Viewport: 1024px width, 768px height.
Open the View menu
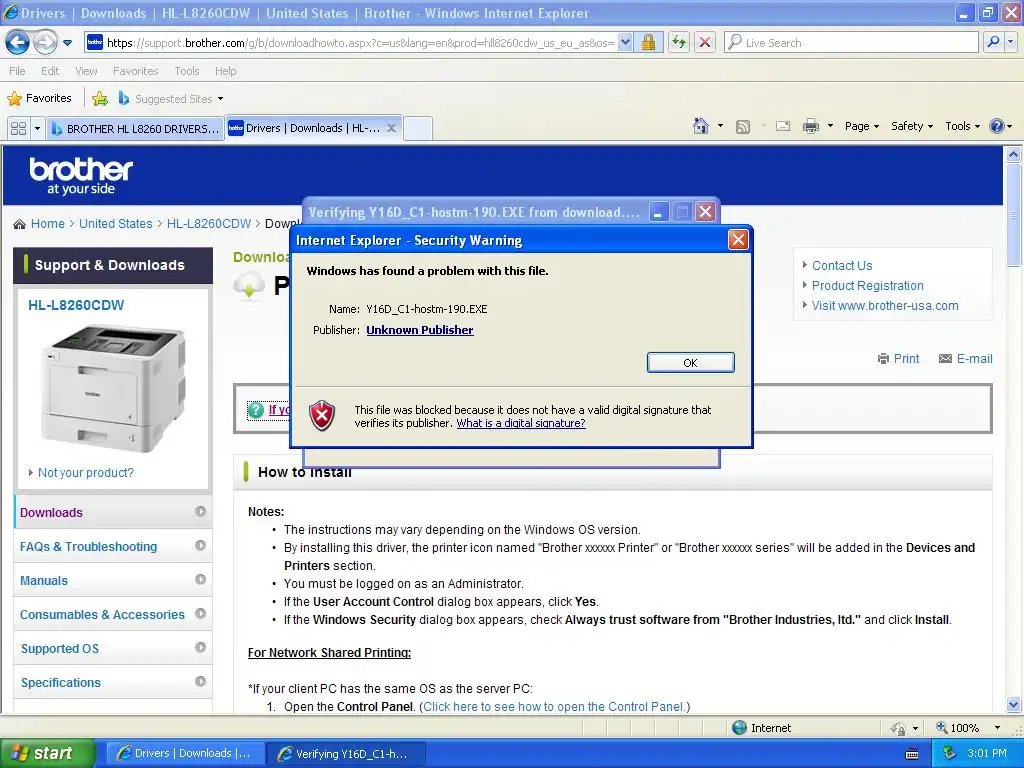[86, 71]
